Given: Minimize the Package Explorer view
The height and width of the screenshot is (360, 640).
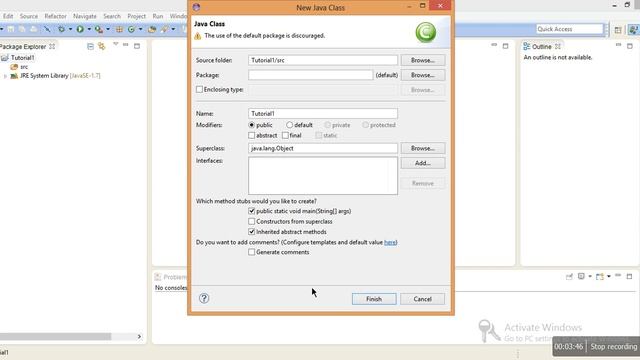Looking at the screenshot, I should [126, 44].
